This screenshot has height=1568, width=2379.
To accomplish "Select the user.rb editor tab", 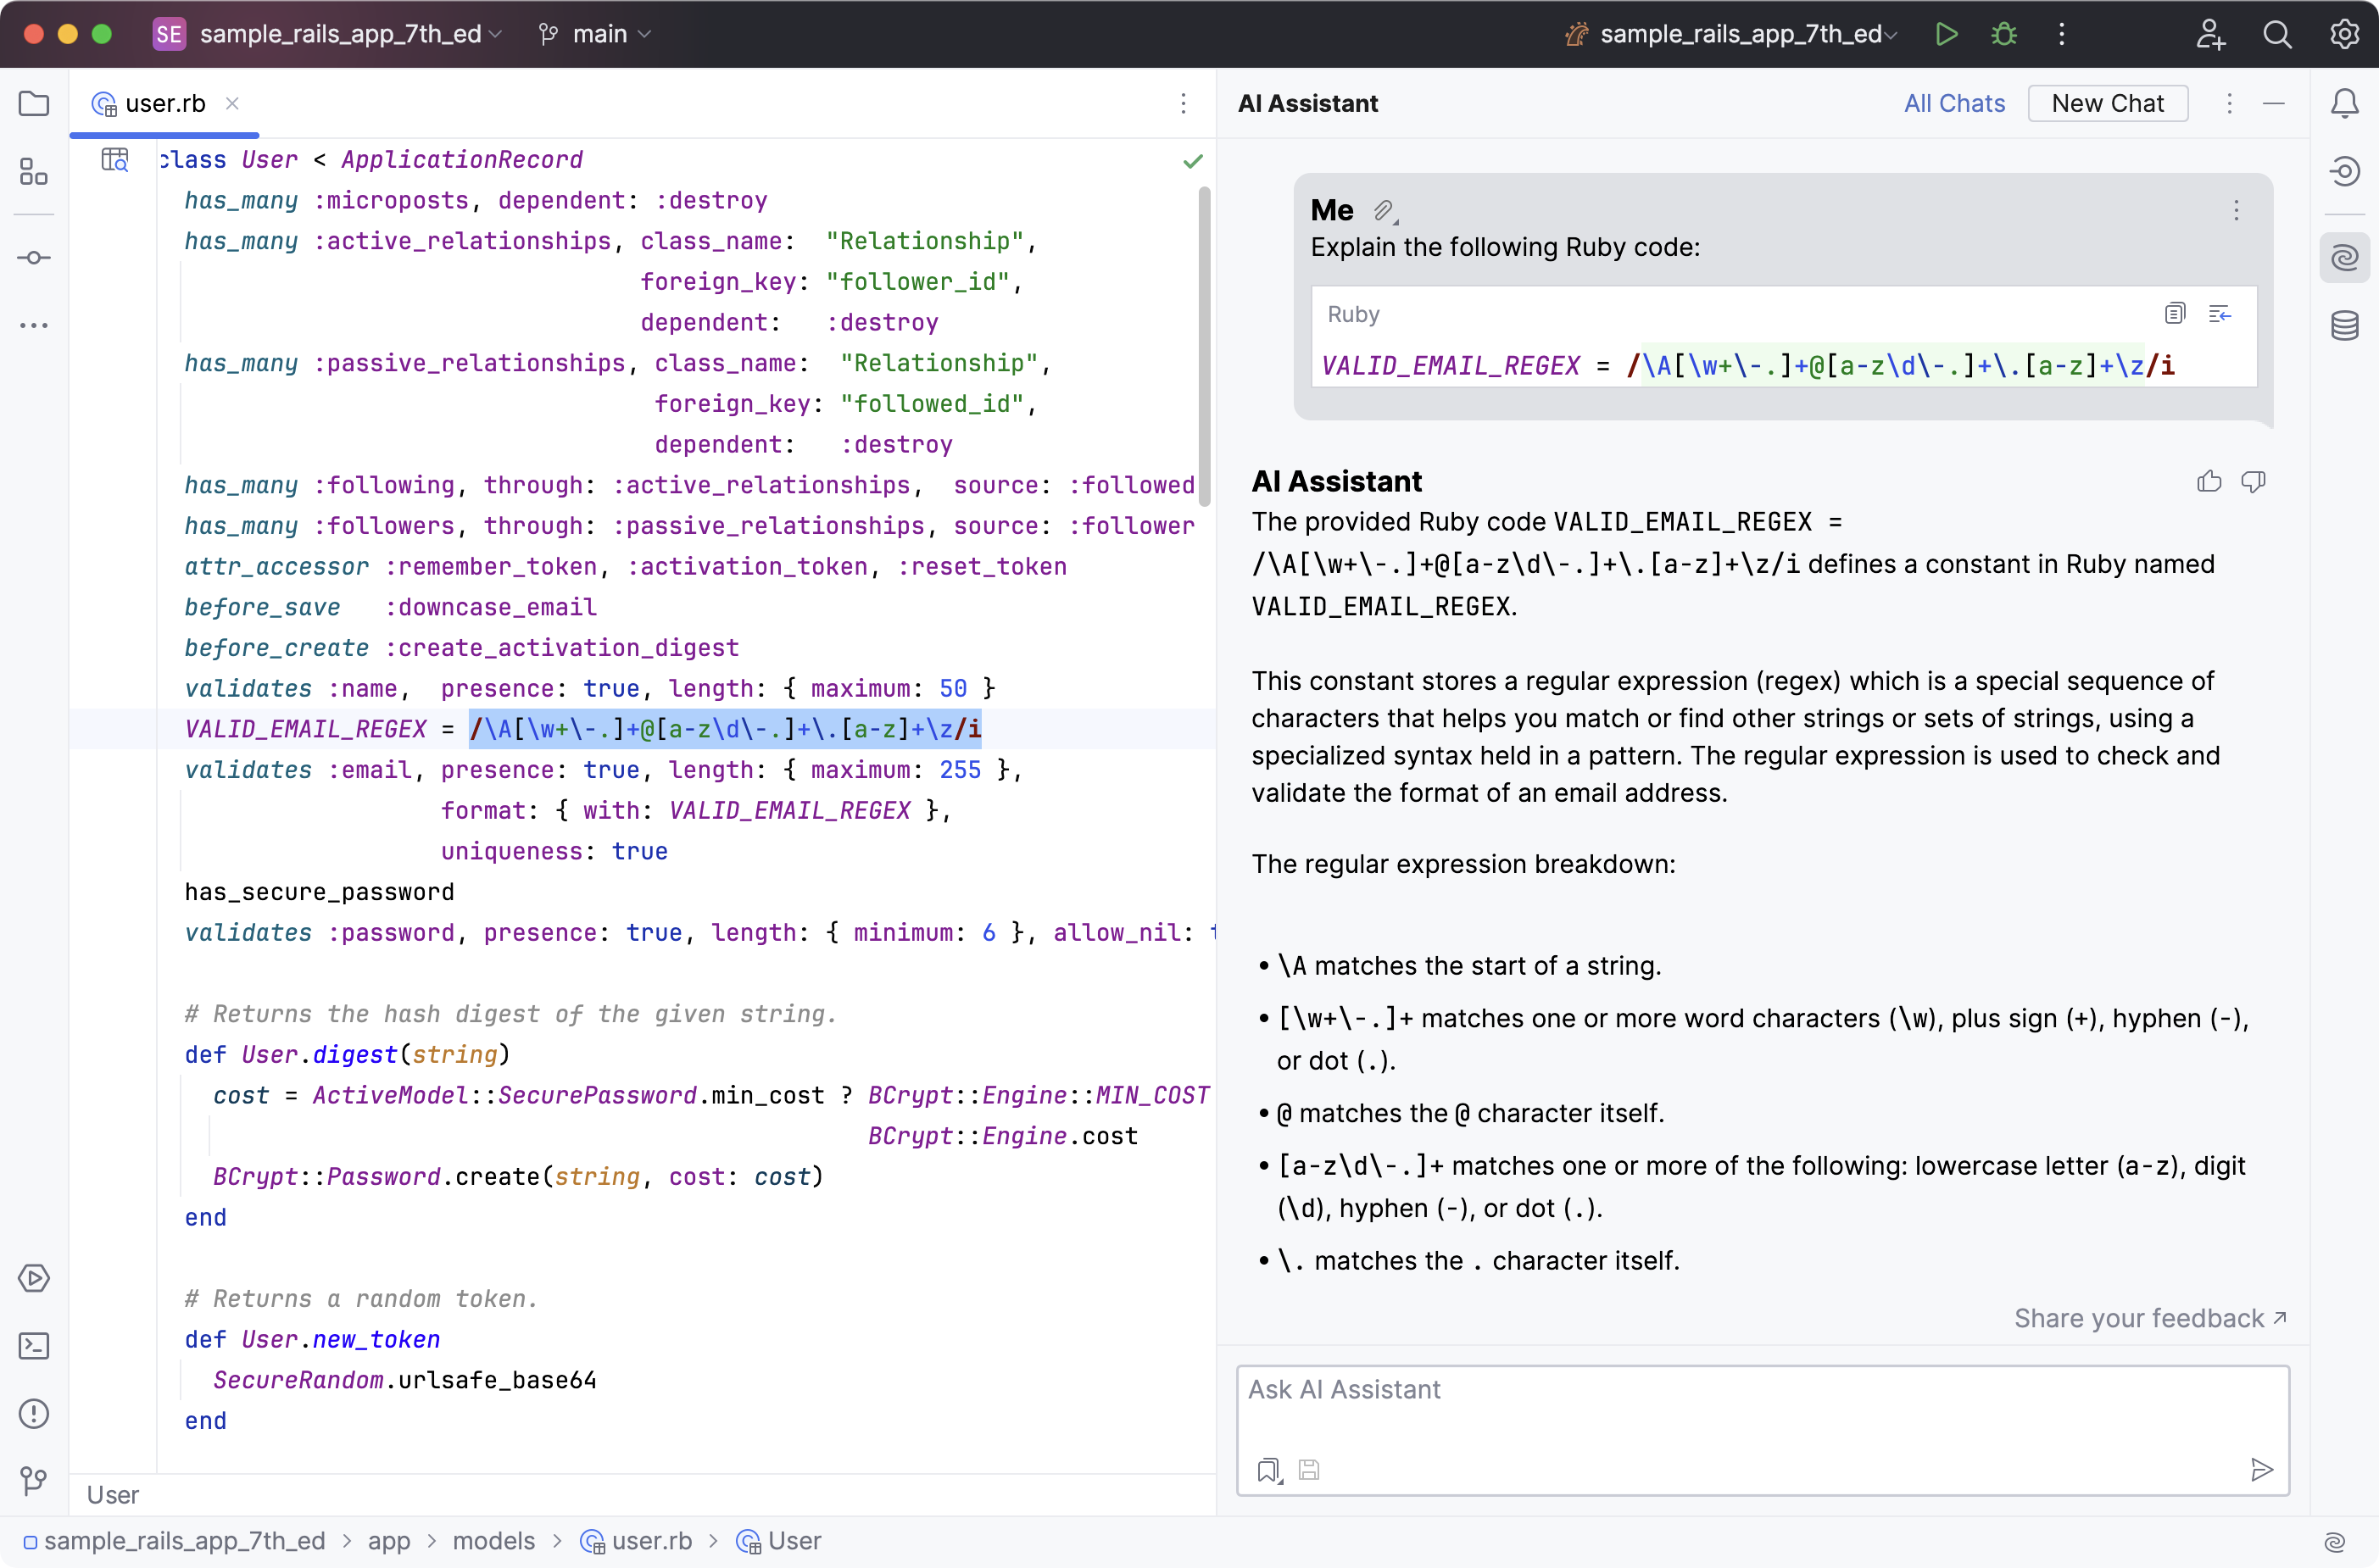I will 165,103.
